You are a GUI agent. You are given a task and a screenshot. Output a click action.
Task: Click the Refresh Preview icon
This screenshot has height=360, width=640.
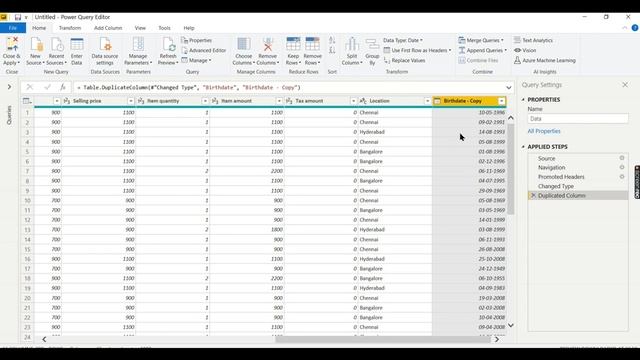tap(168, 44)
